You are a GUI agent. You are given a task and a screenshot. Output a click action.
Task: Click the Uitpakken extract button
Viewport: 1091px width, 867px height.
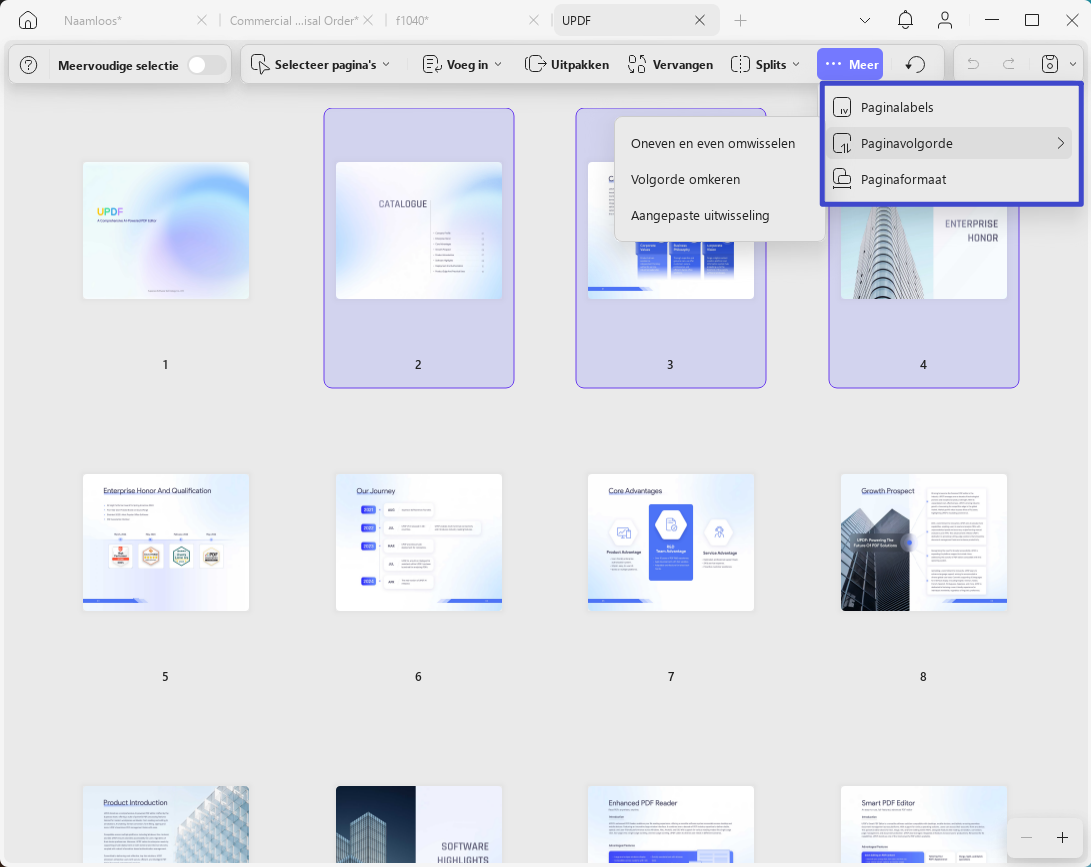[566, 65]
